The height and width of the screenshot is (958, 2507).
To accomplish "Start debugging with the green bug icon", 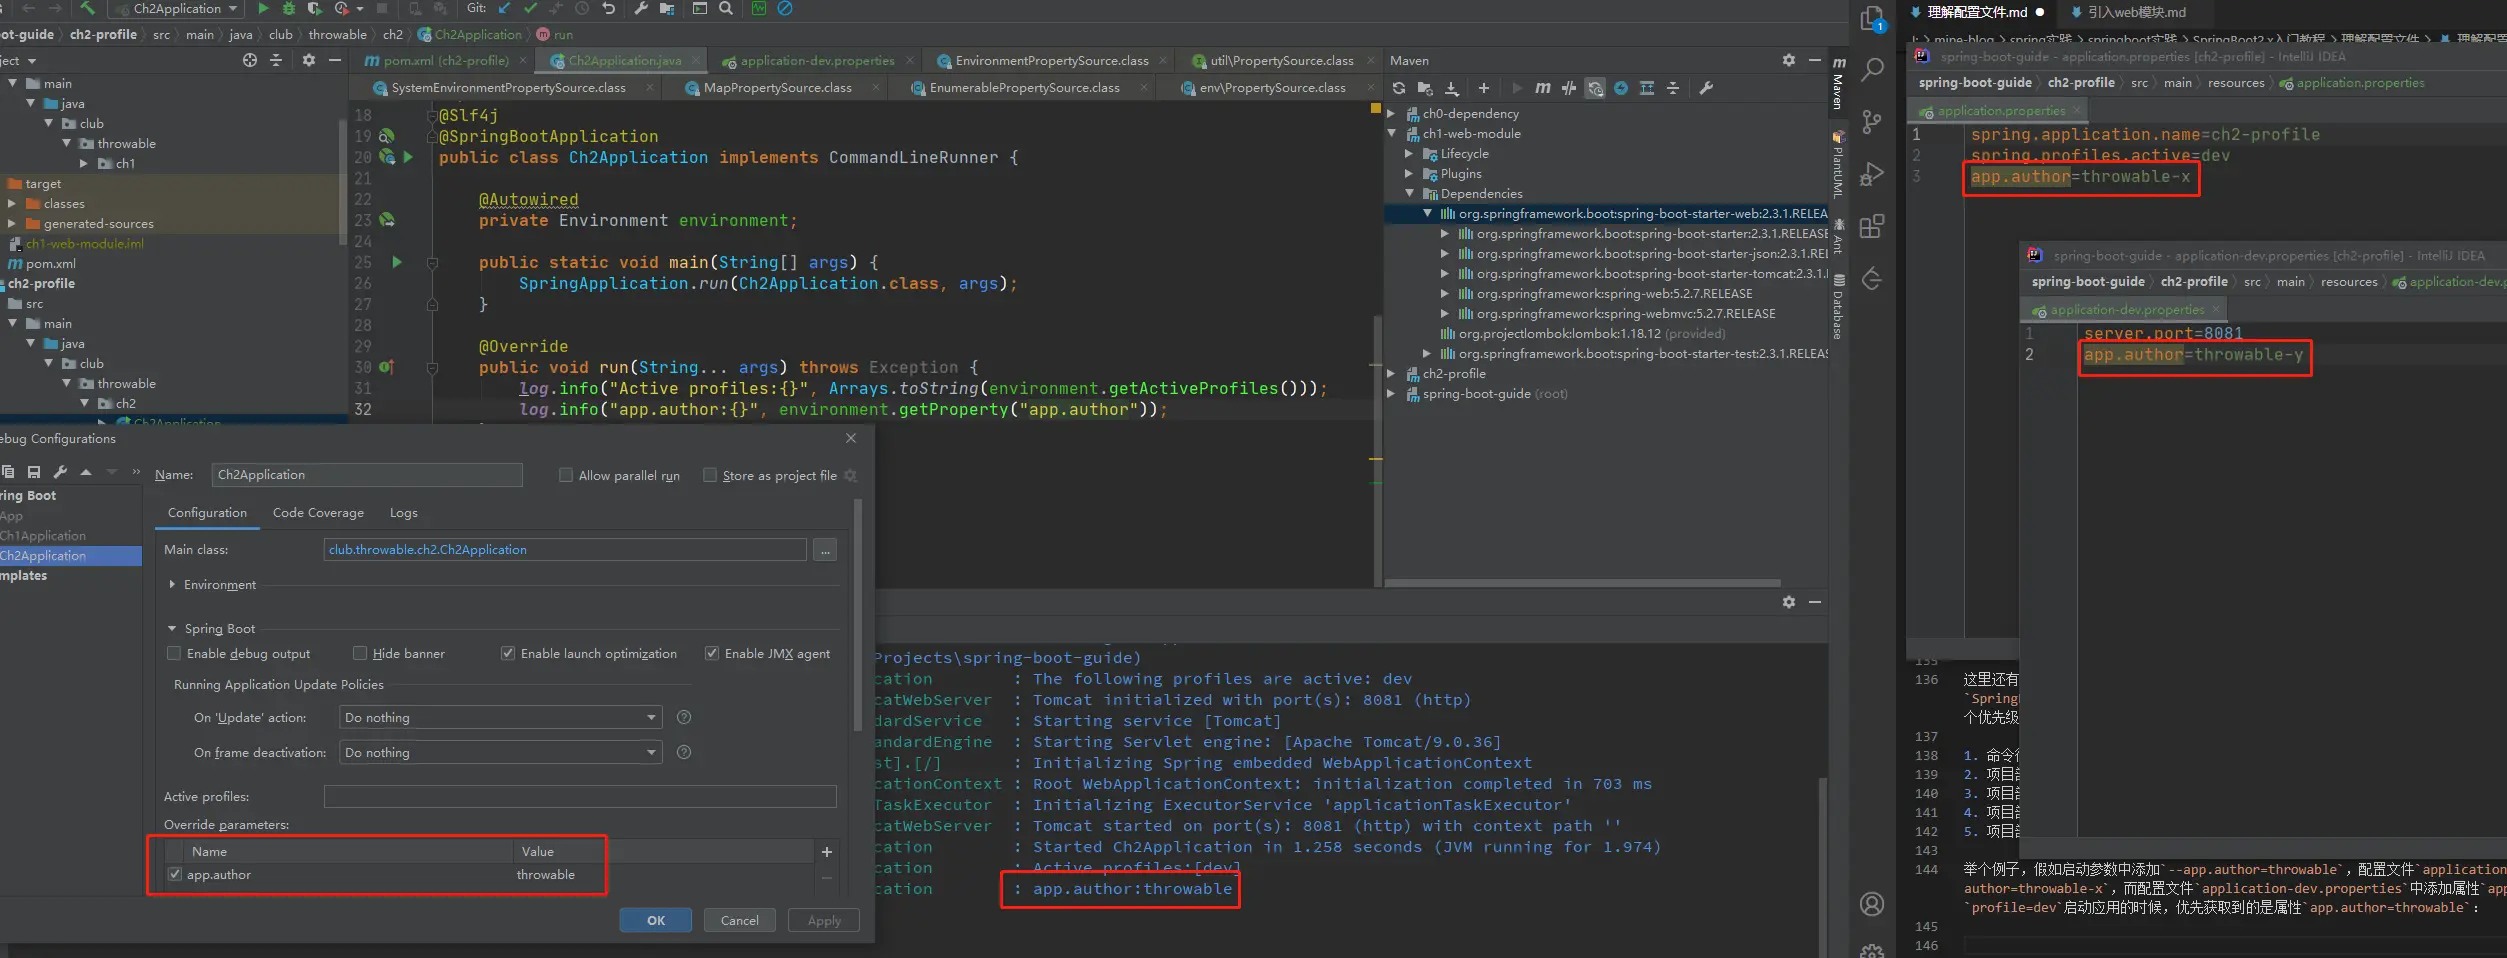I will [289, 8].
